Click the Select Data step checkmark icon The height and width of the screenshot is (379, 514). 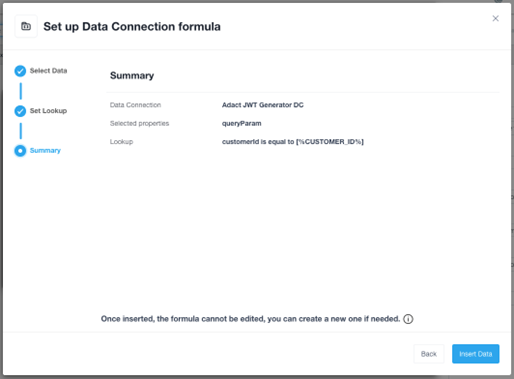(x=20, y=71)
